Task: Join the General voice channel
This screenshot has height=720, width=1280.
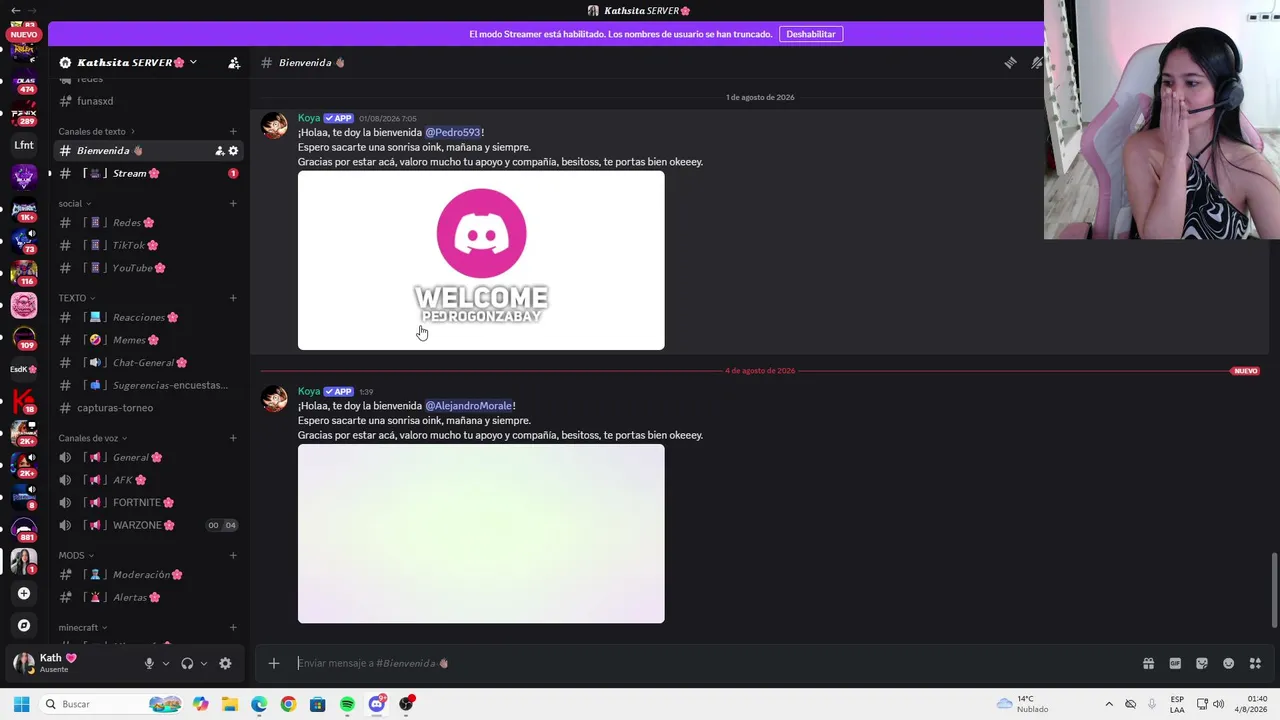Action: (x=147, y=457)
